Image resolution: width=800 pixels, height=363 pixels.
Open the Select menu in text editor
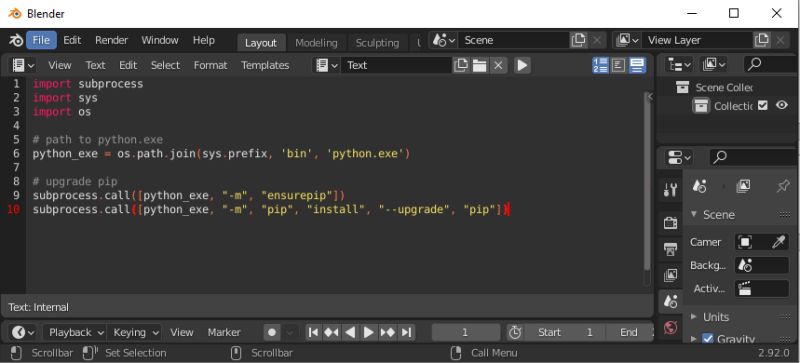(x=165, y=65)
